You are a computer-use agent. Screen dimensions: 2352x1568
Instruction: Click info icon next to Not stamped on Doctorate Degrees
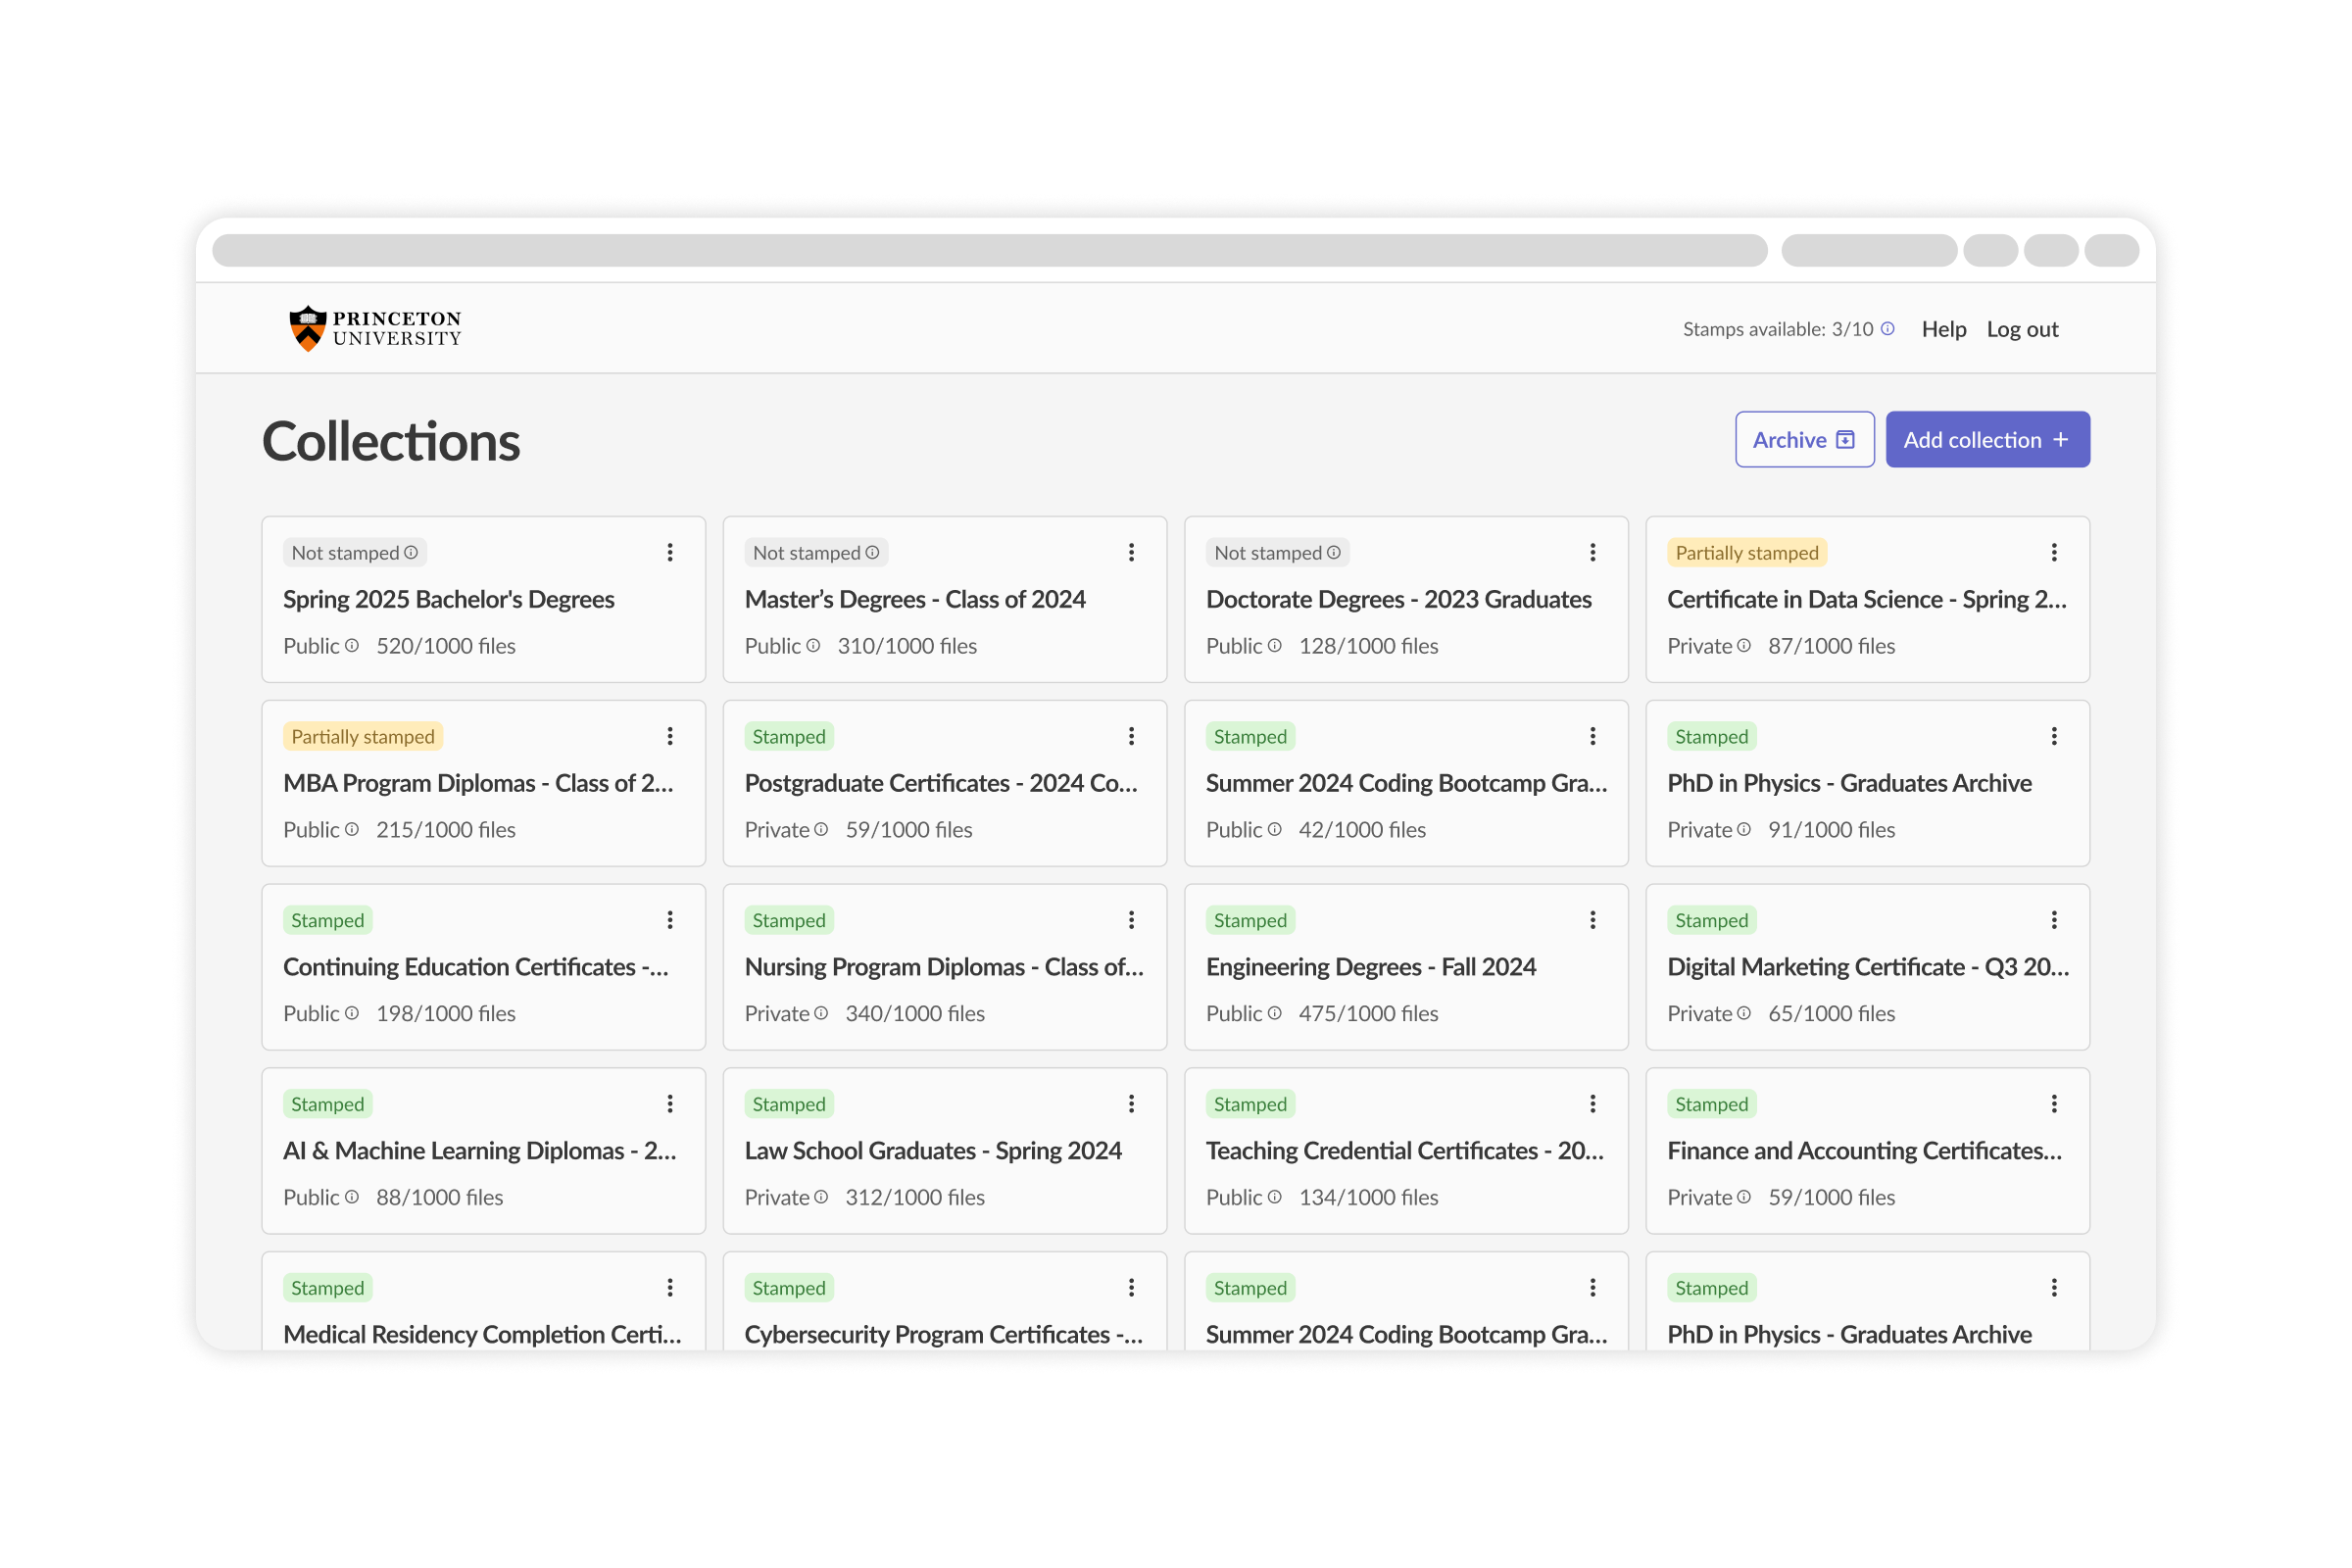click(x=1334, y=553)
